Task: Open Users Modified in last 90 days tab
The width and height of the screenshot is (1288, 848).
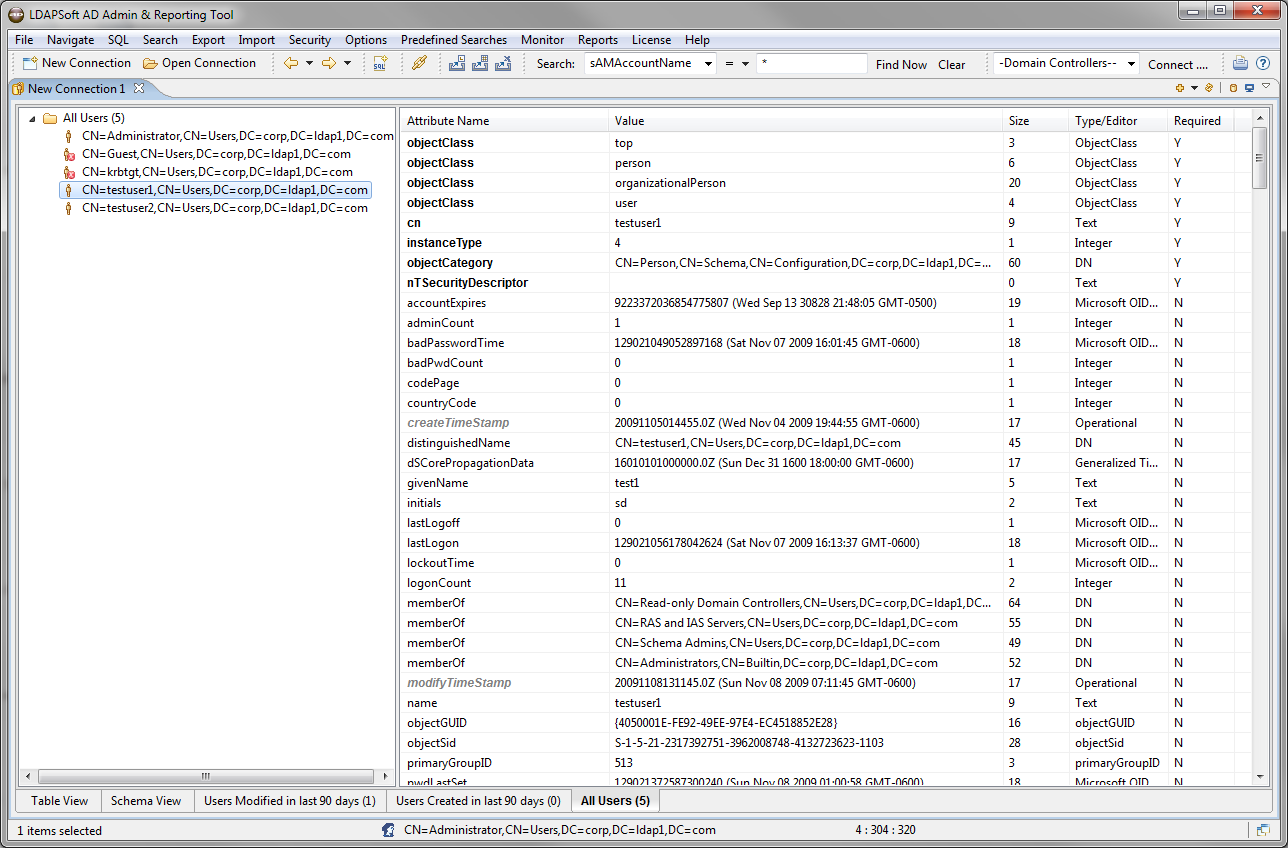Action: (290, 800)
